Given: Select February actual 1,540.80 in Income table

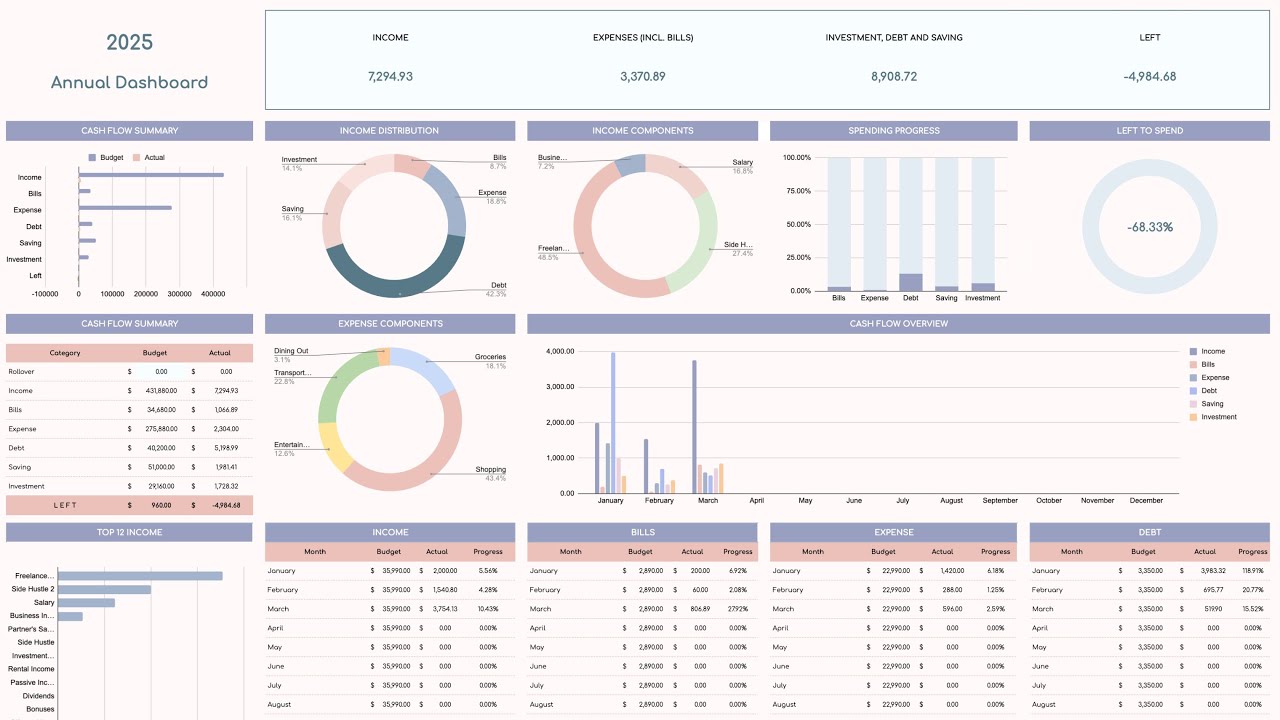Looking at the screenshot, I should 444,590.
